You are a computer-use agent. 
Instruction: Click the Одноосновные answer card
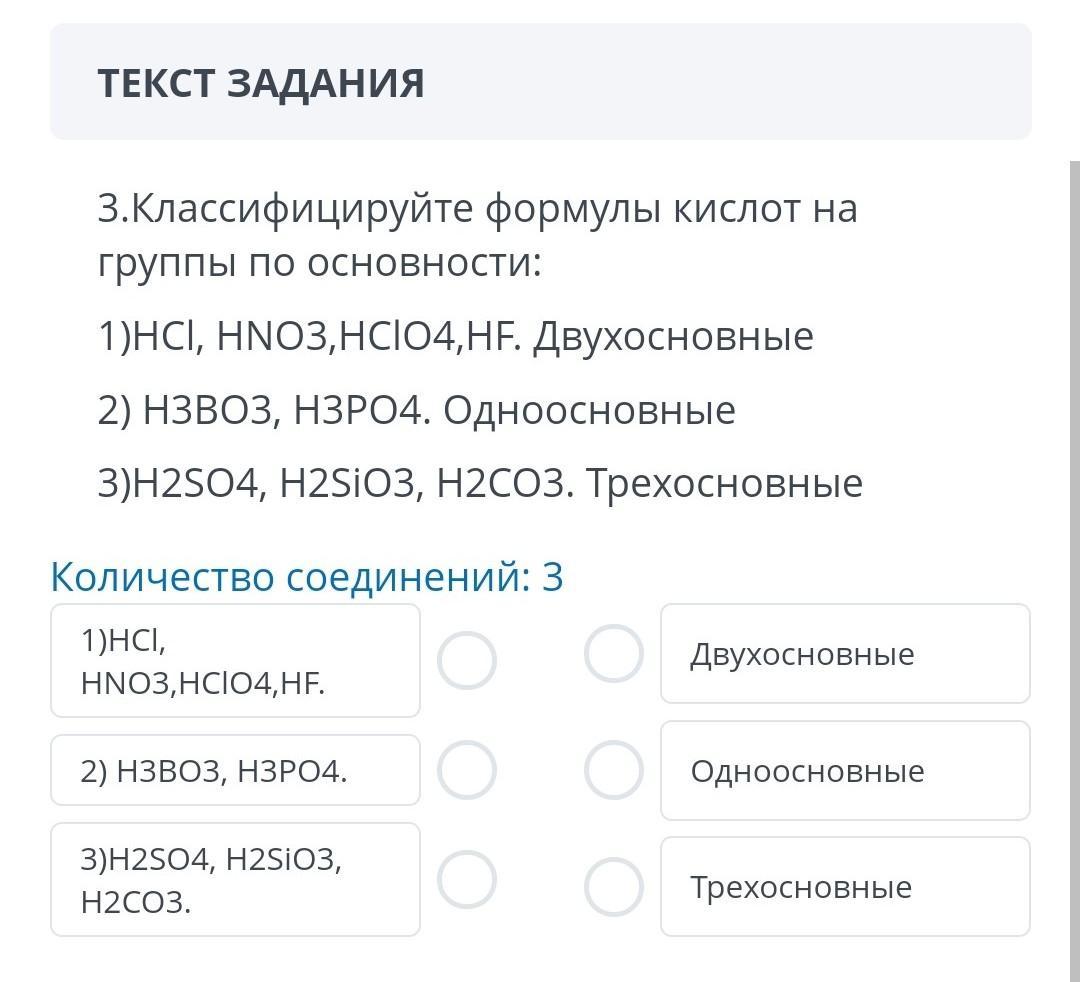[845, 770]
